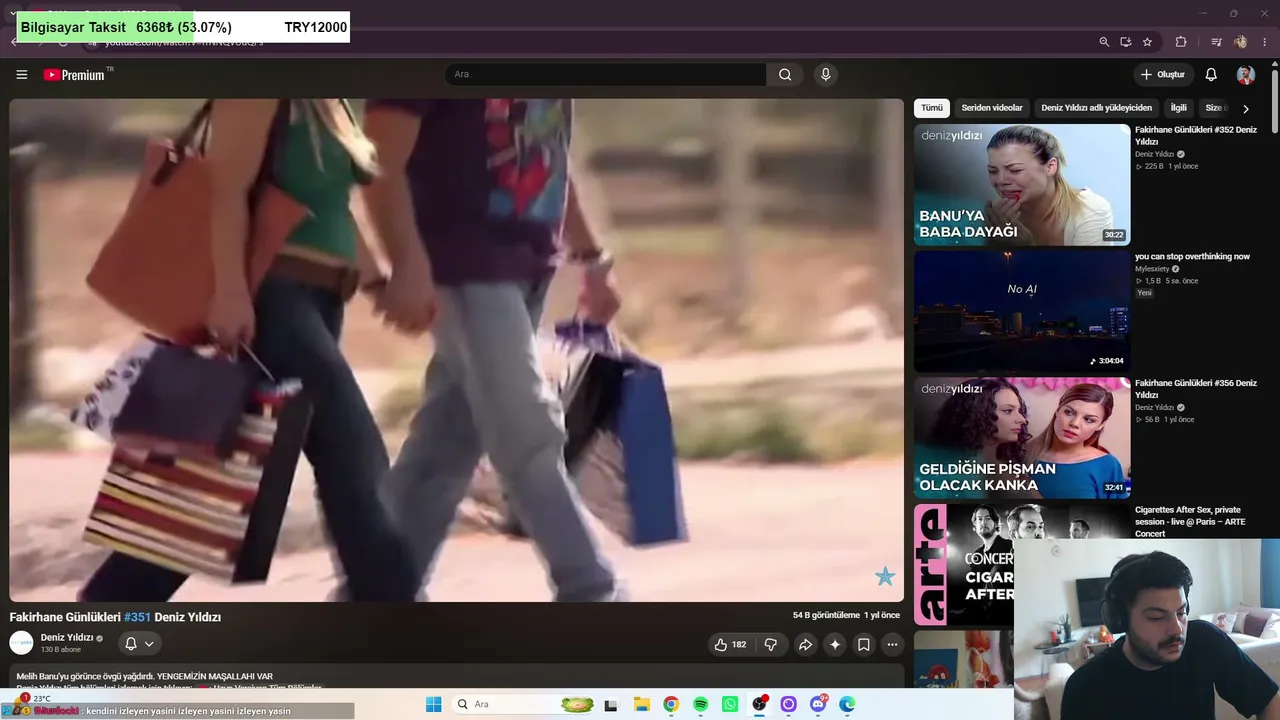Open Fakirhane Günlükleri #356 video title
This screenshot has width=1280, height=720.
pos(1196,389)
